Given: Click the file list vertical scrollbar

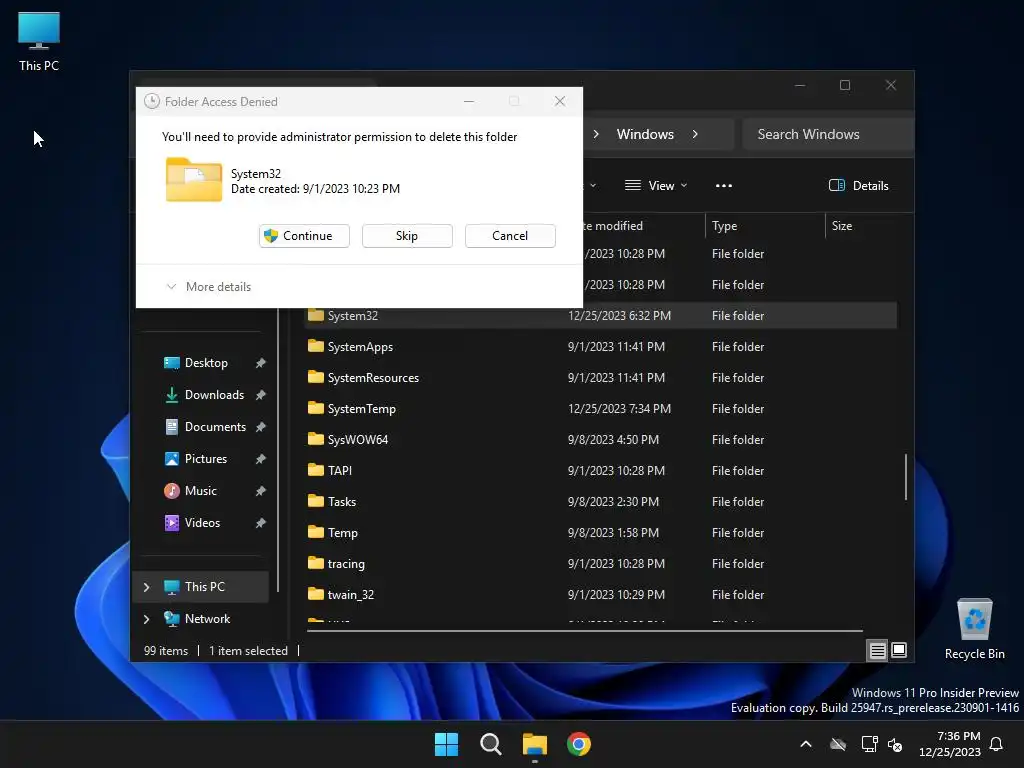Looking at the screenshot, I should 906,477.
